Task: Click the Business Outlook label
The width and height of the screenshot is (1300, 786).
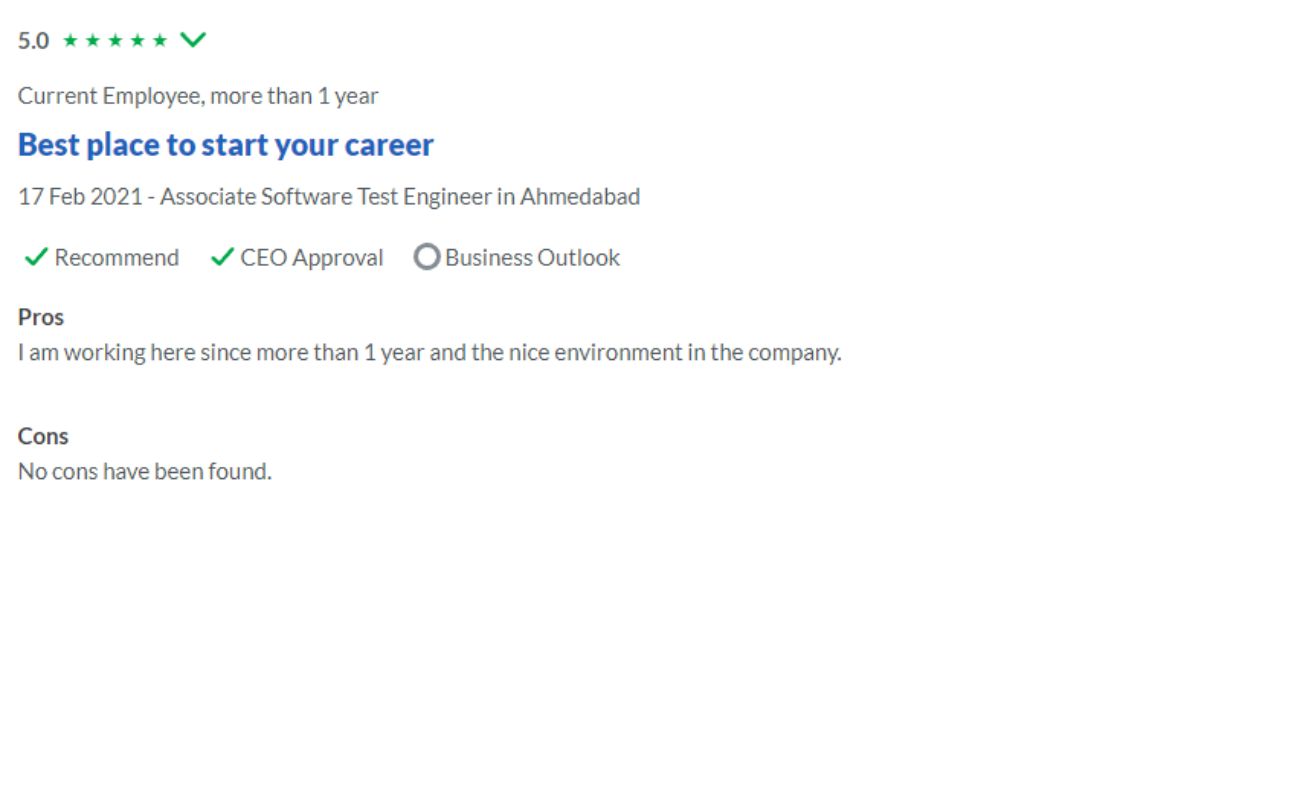Action: pyautogui.click(x=533, y=258)
